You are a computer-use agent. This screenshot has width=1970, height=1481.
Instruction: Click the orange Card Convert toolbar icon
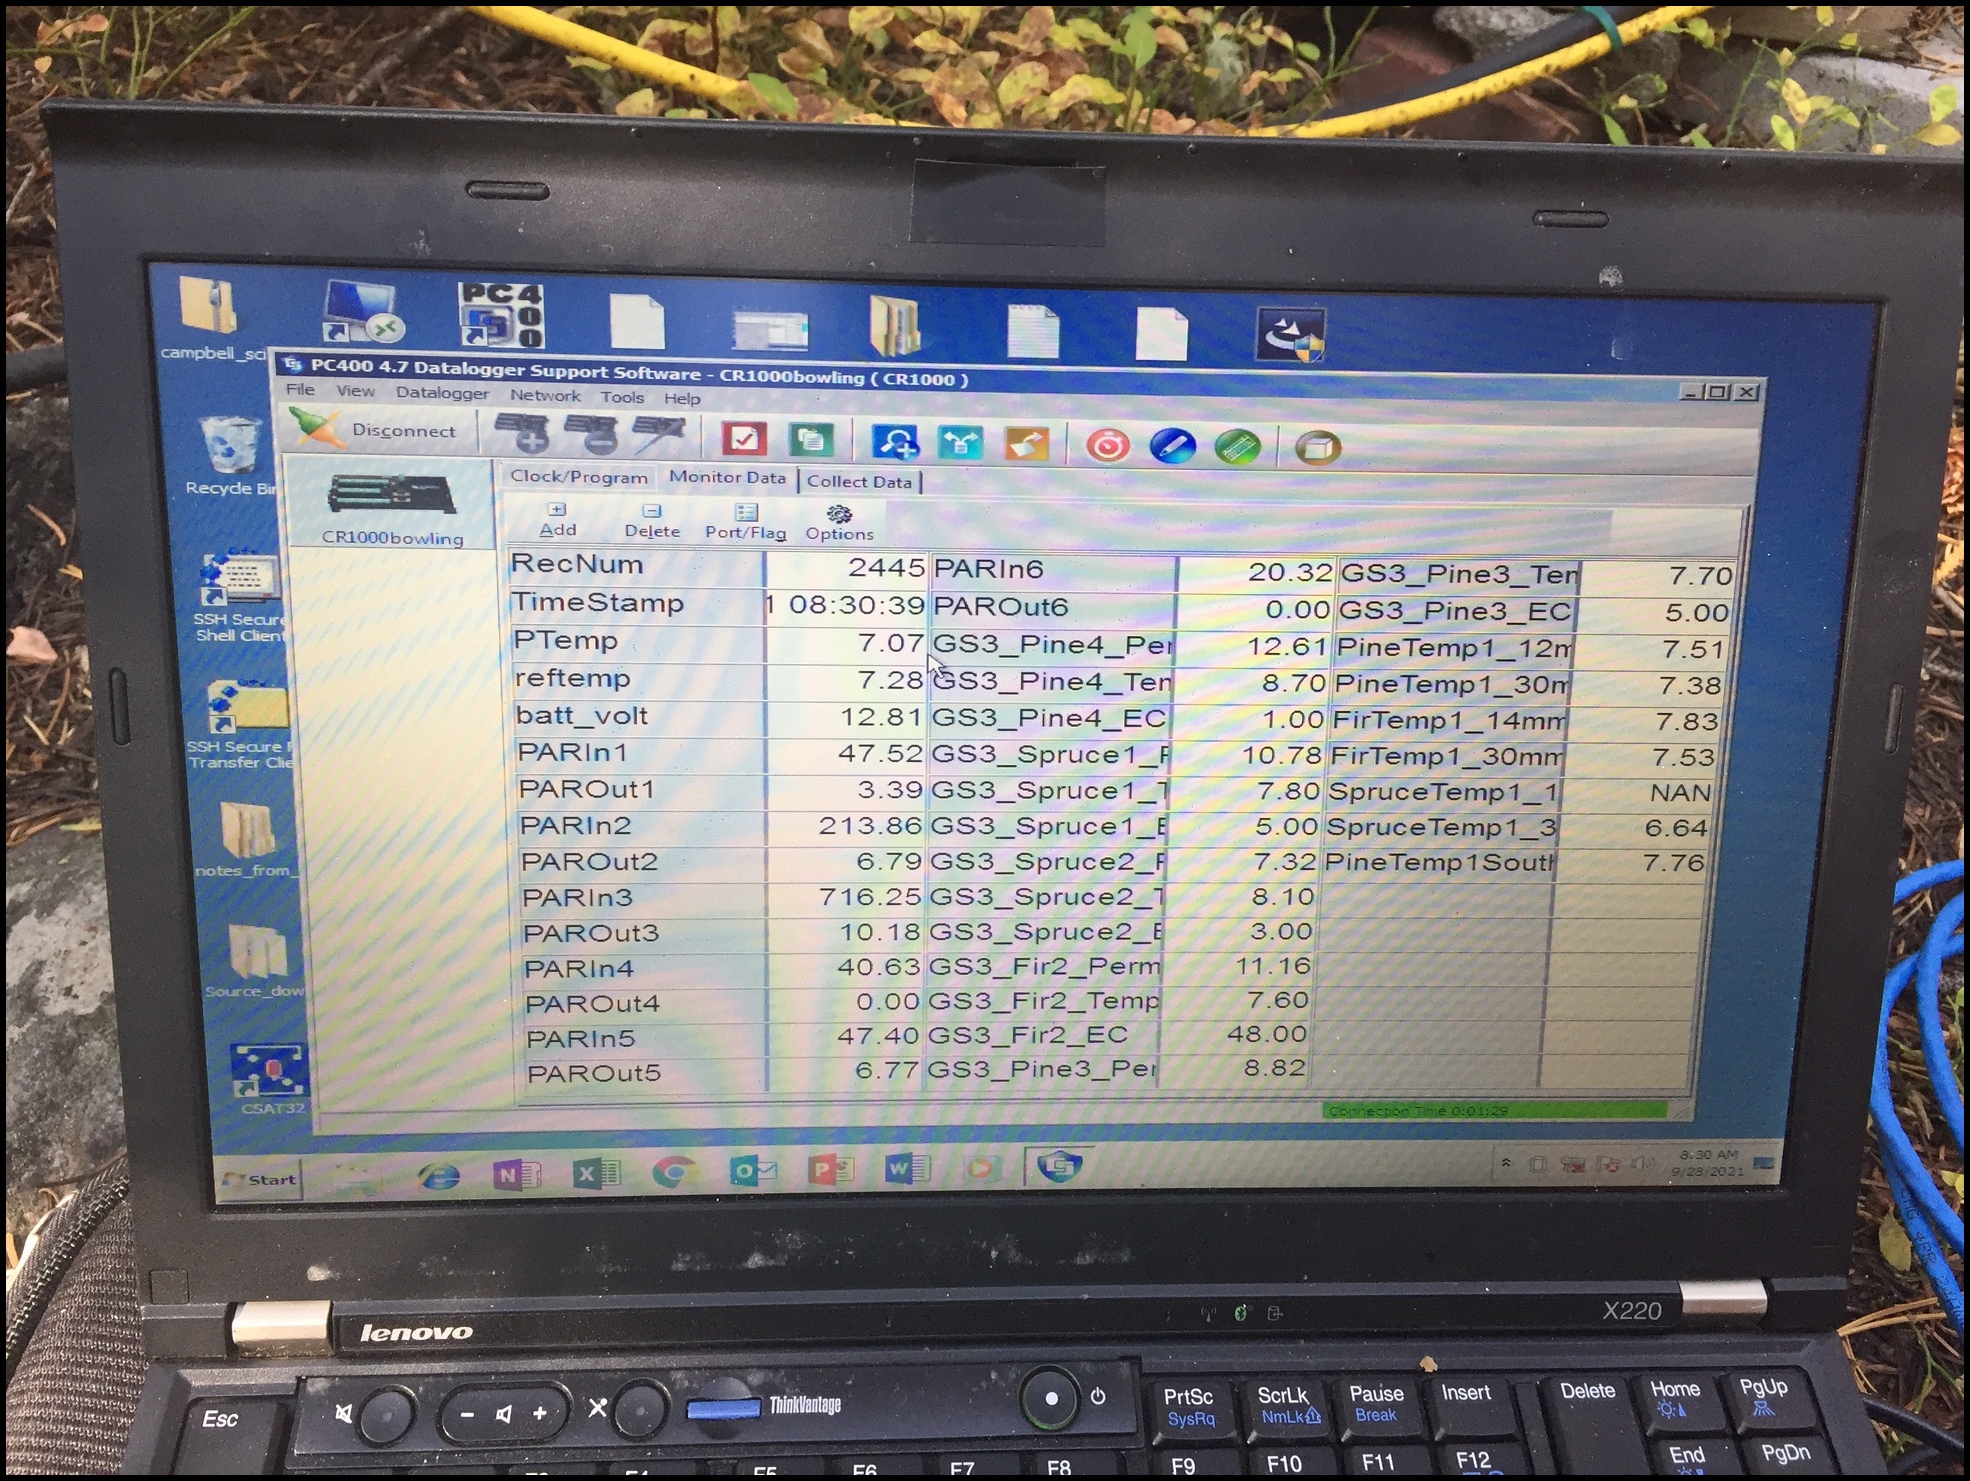[1027, 443]
